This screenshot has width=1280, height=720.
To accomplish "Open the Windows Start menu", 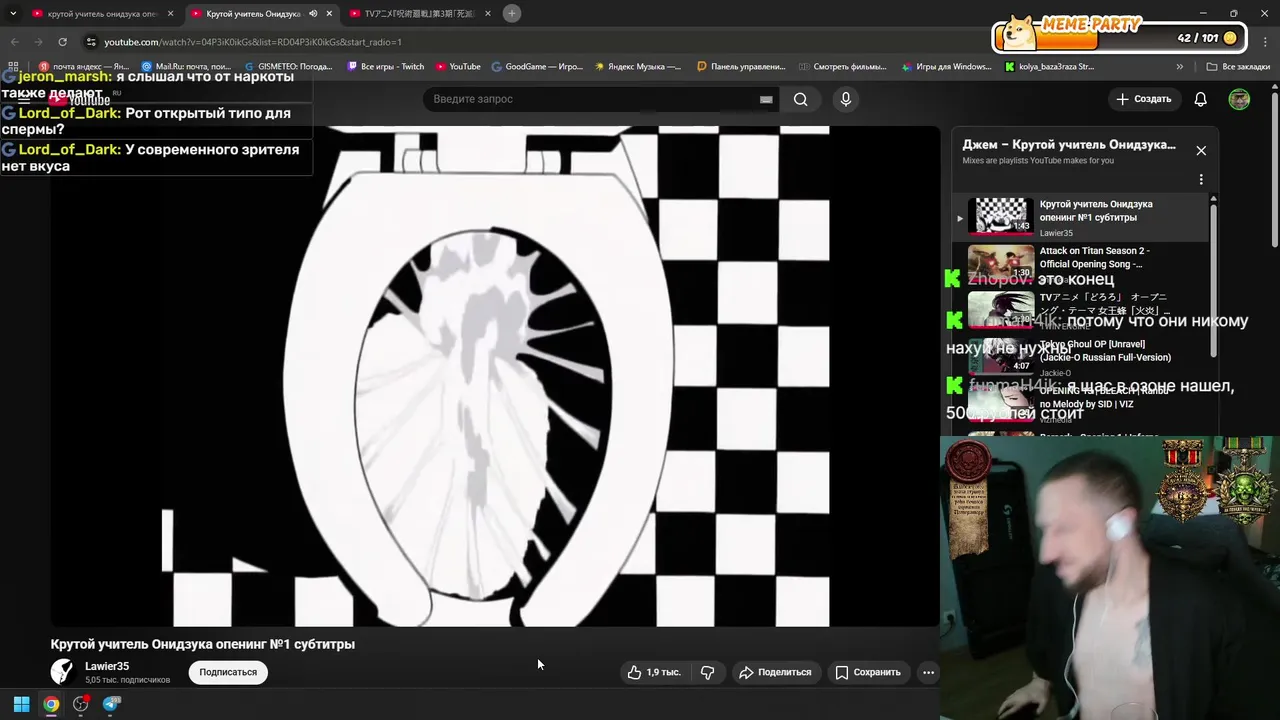I will tap(21, 704).
